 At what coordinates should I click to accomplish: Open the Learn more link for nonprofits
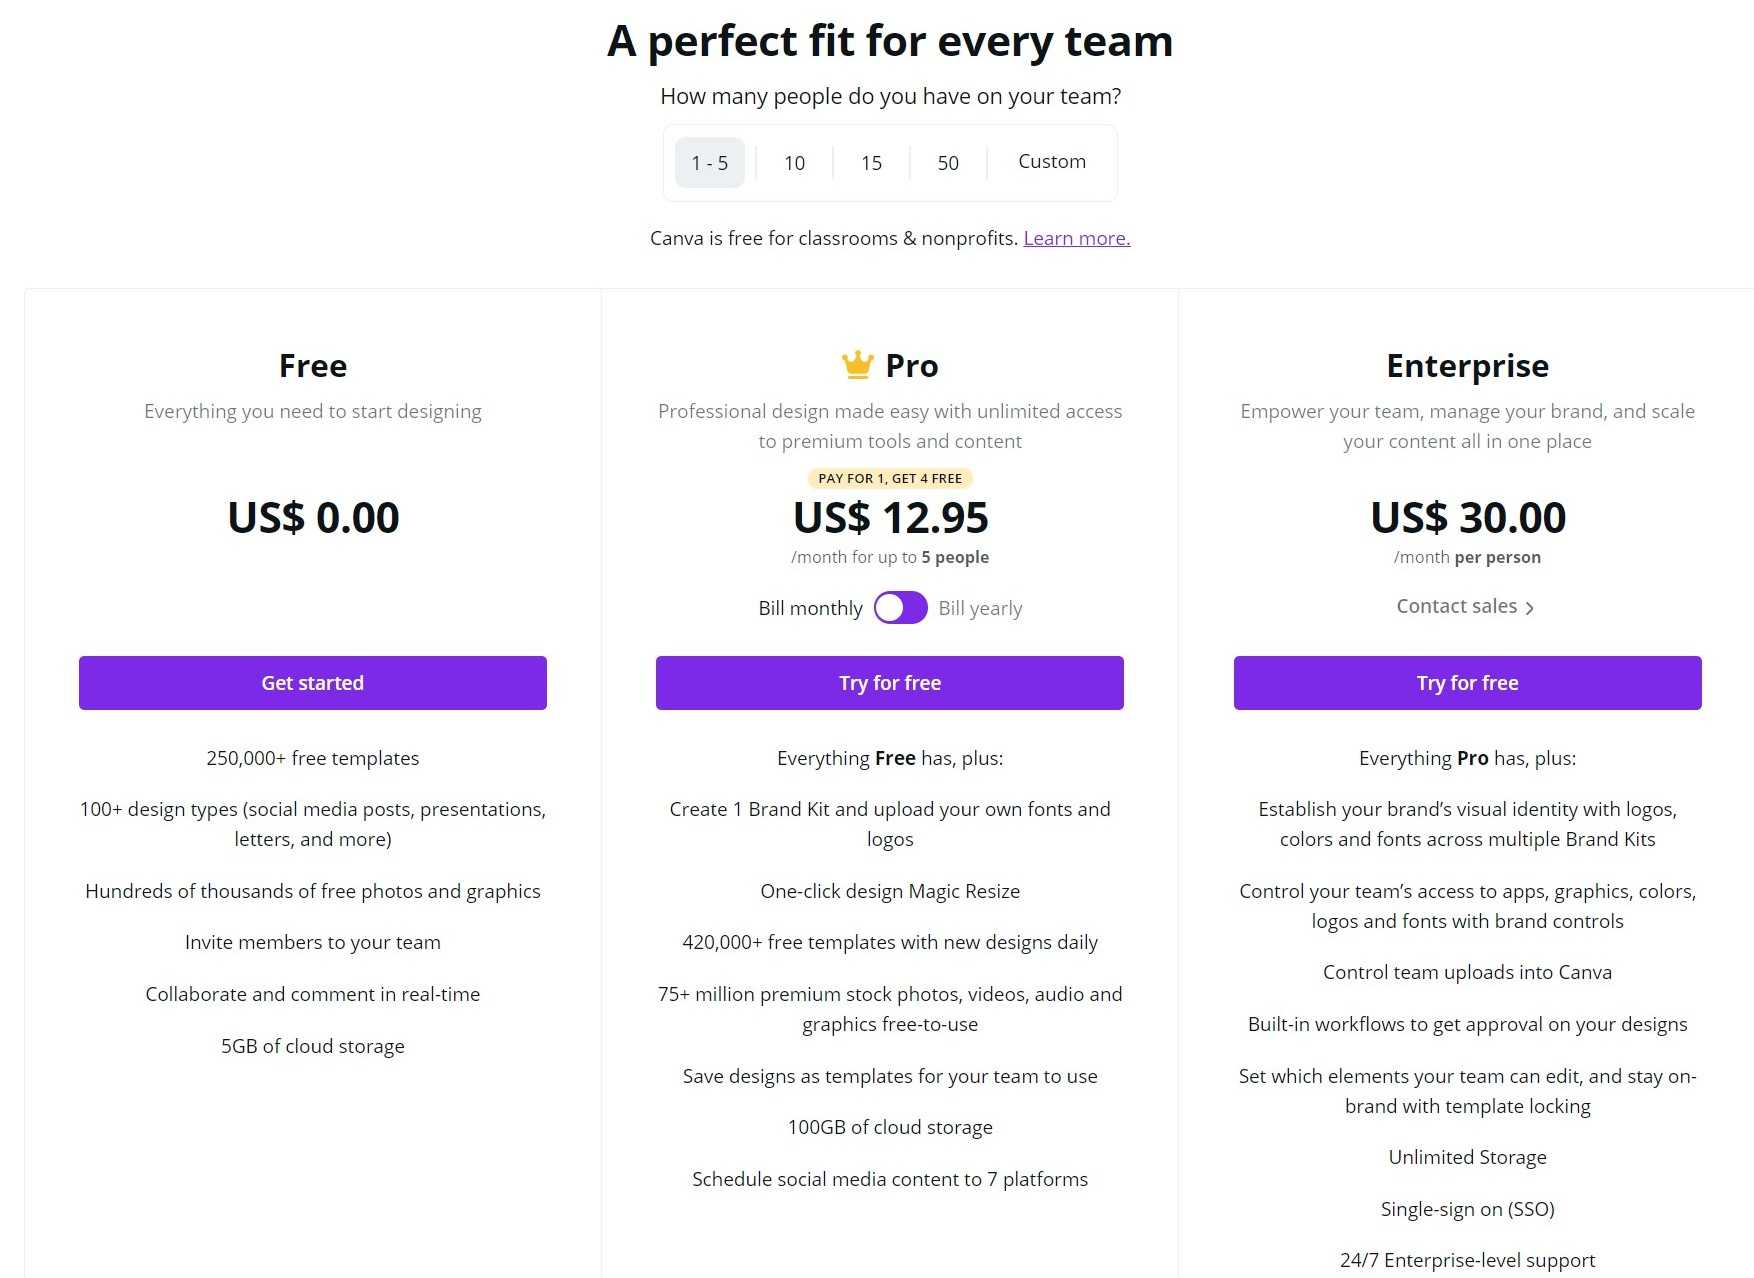click(x=1076, y=238)
